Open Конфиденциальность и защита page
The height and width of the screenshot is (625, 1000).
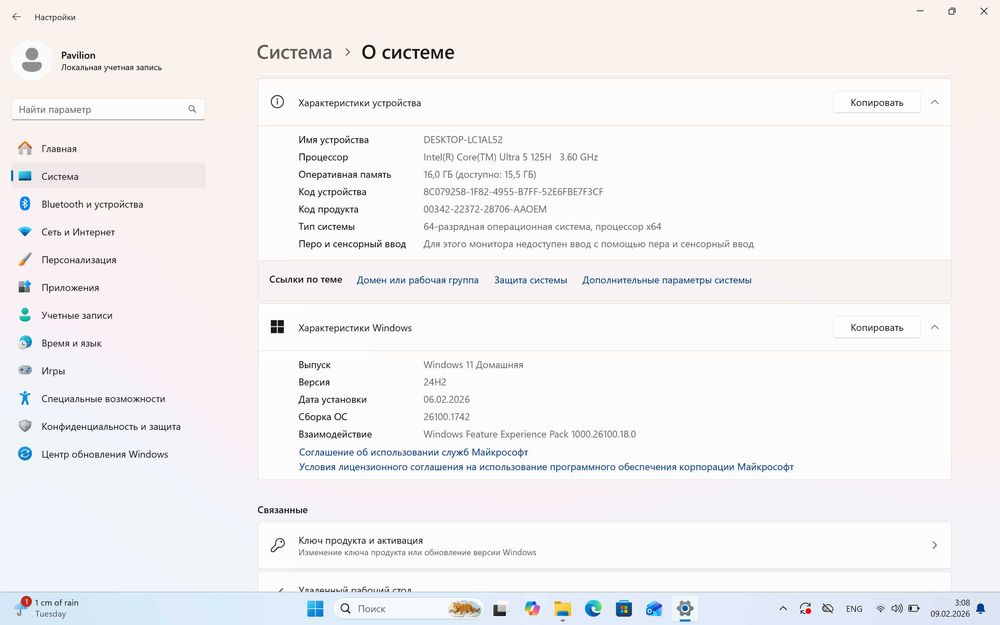(108, 426)
